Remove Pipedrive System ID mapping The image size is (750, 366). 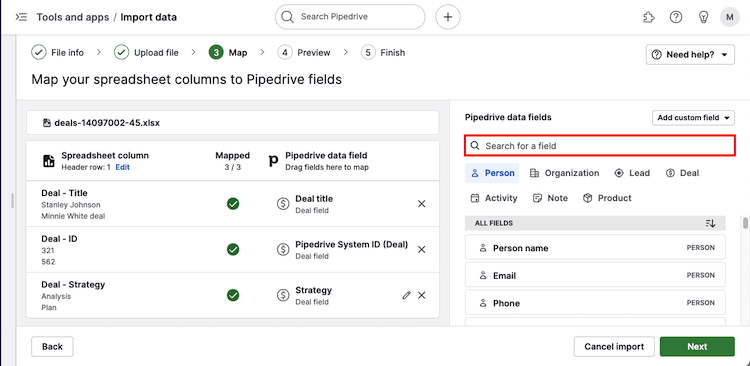421,250
